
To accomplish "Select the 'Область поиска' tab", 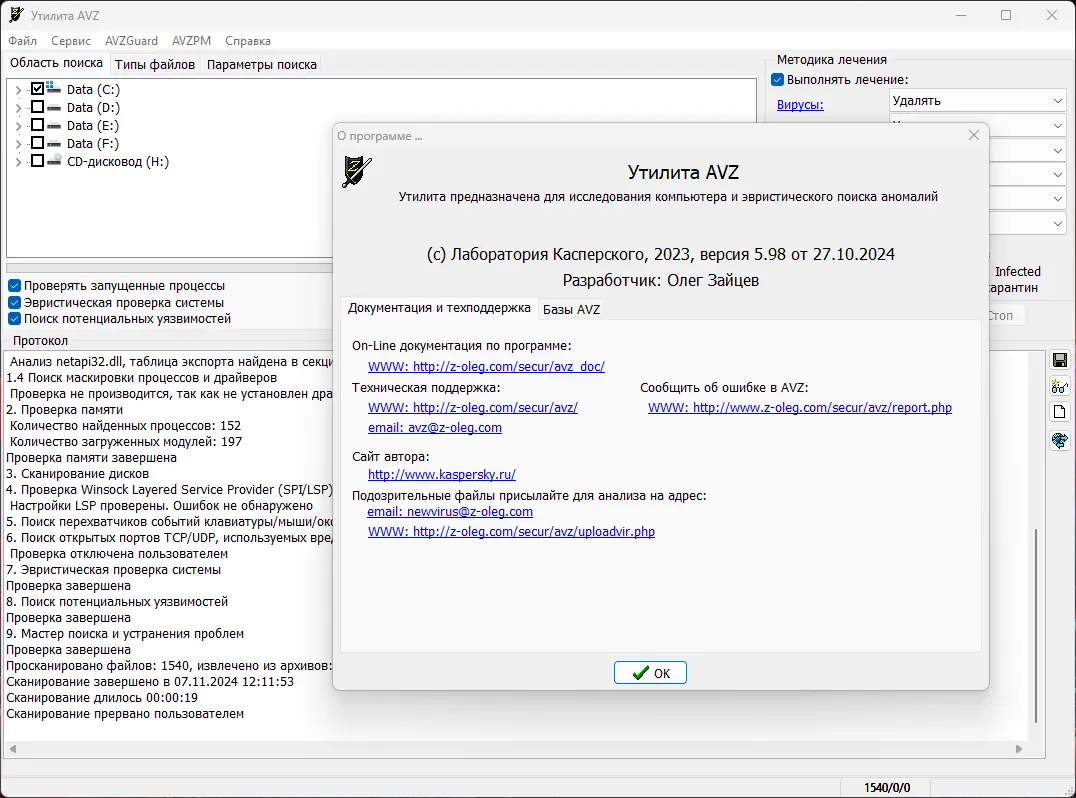I will click(x=56, y=63).
